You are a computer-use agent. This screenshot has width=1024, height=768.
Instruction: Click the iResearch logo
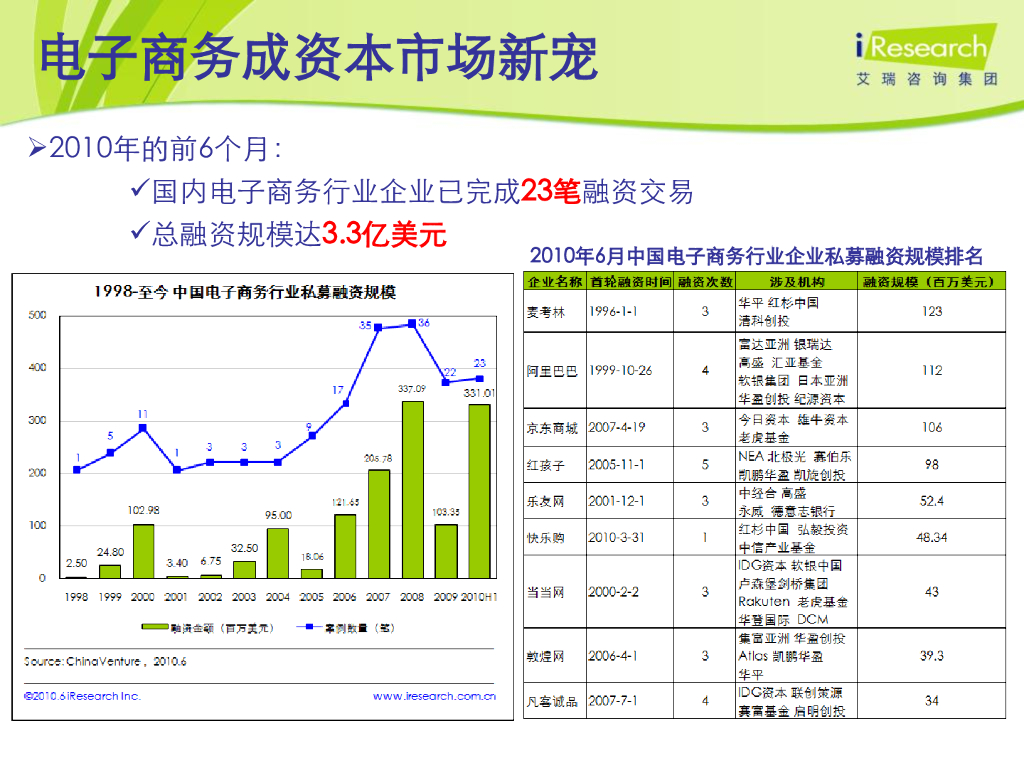(x=927, y=56)
